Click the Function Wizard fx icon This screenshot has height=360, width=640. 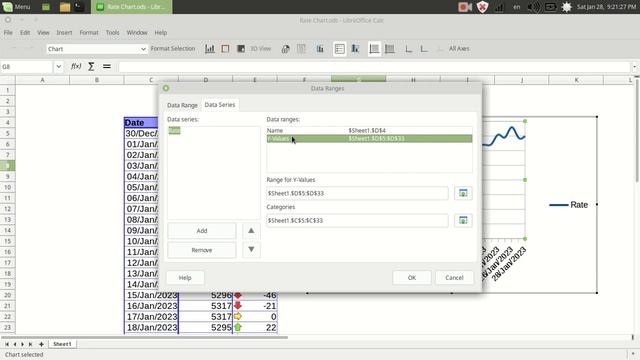point(76,66)
